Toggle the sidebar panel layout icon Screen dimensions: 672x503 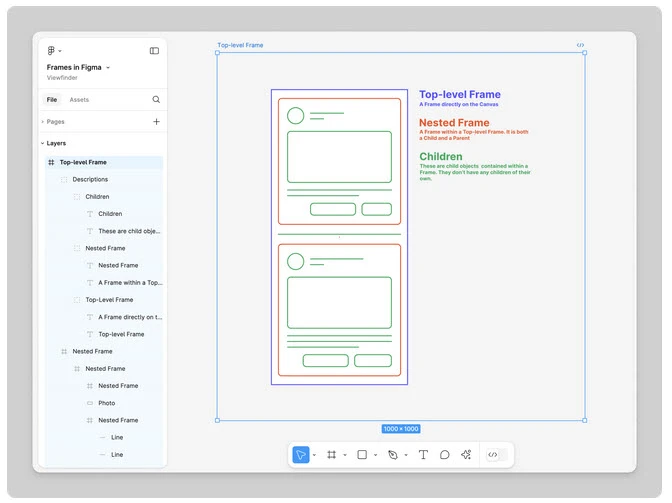coord(154,51)
